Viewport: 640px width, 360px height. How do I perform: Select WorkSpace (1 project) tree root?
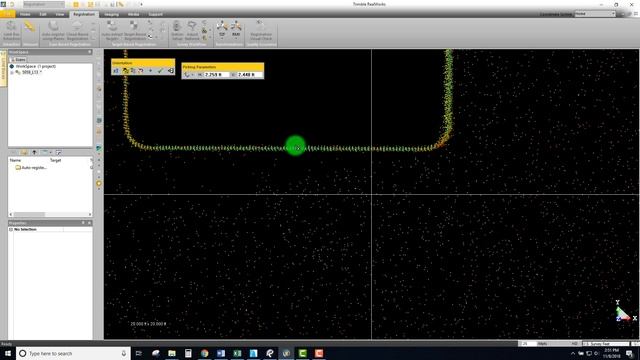click(36, 66)
